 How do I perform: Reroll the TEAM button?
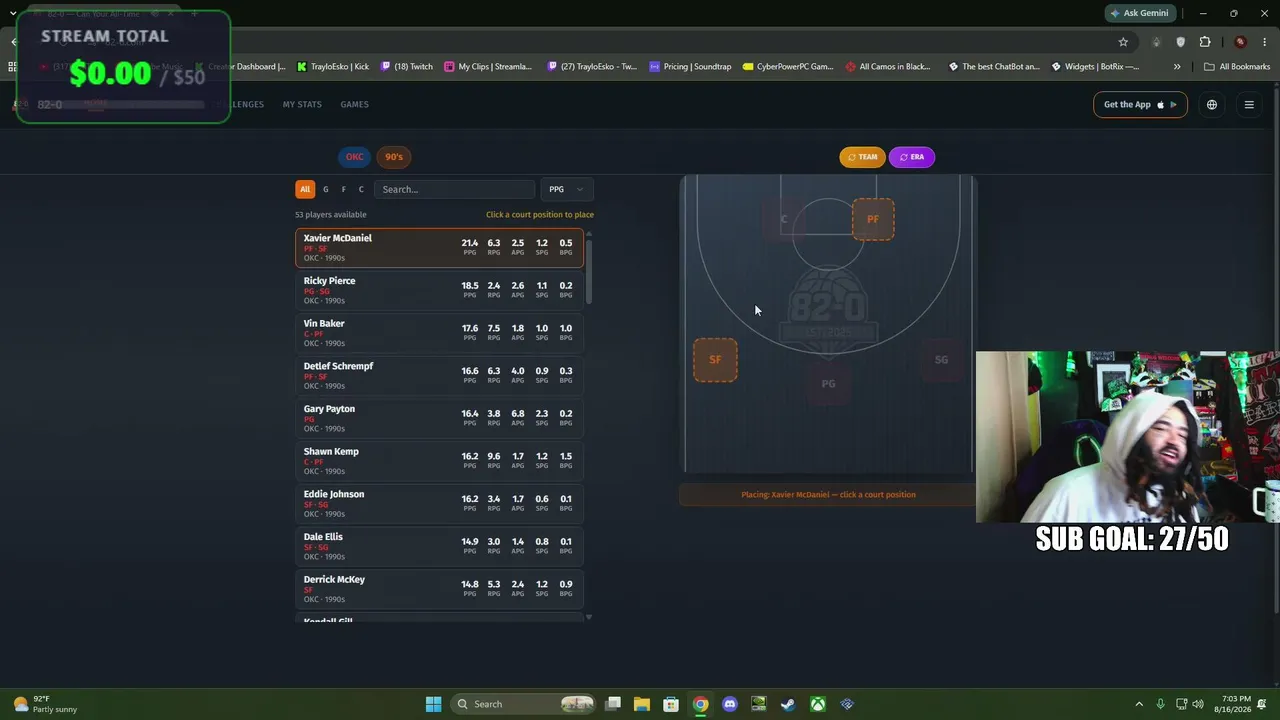click(862, 157)
